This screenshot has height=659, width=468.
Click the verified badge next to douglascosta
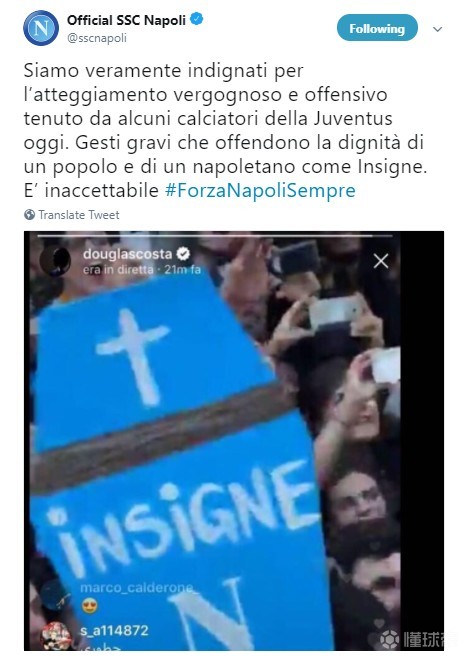tap(183, 254)
